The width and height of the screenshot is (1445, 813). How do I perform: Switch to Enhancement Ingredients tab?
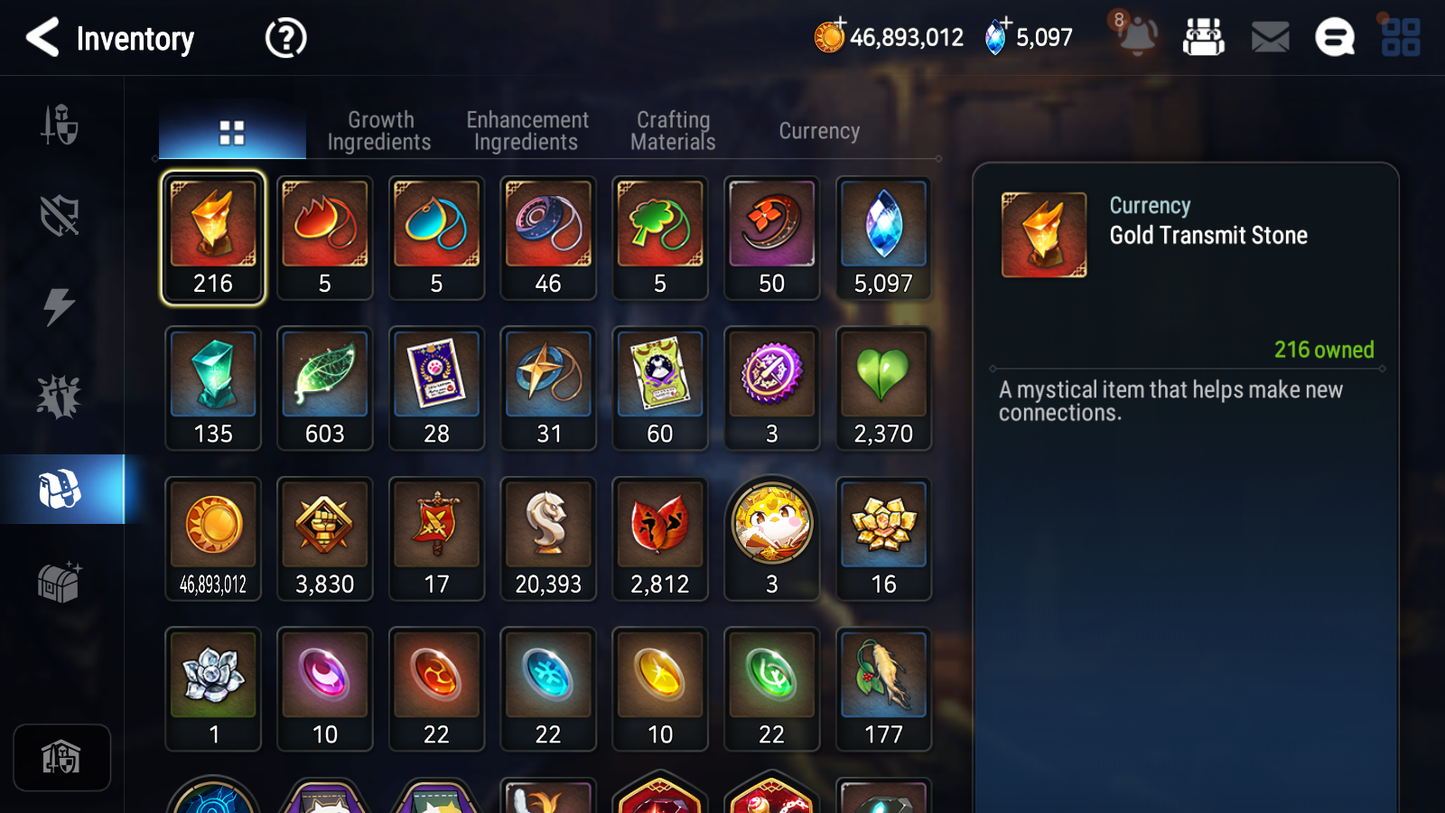point(527,131)
